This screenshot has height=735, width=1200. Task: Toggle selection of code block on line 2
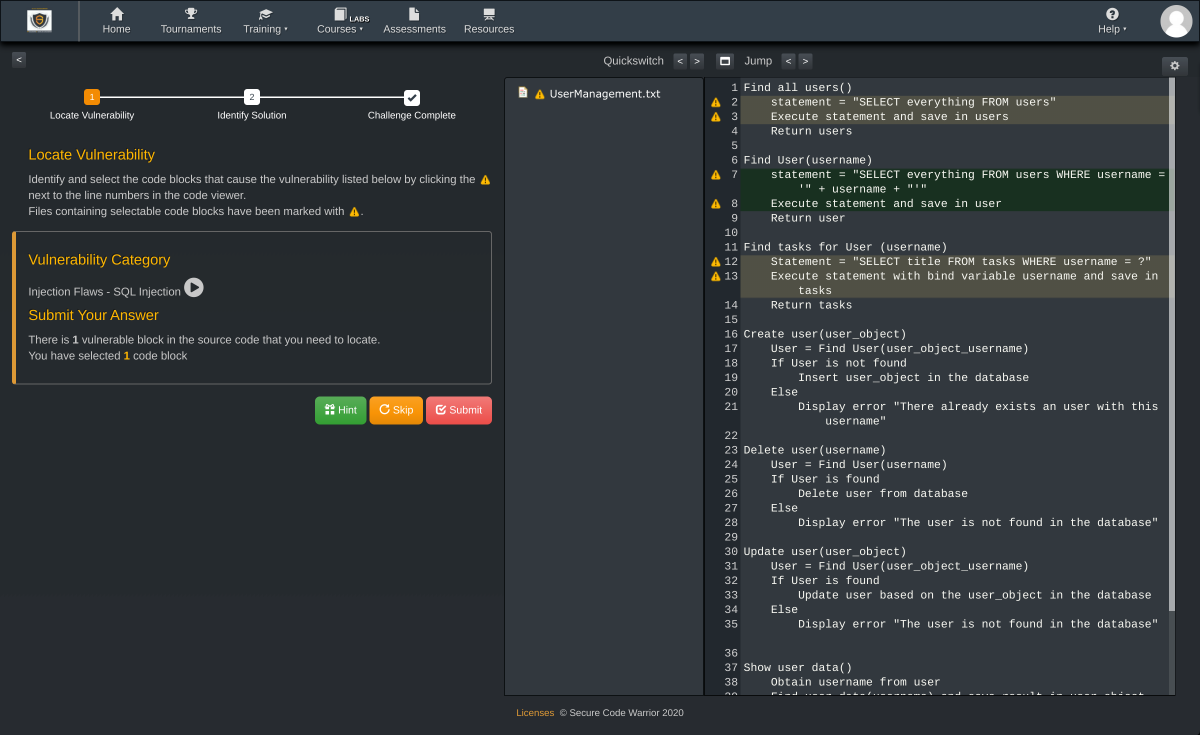click(x=716, y=102)
